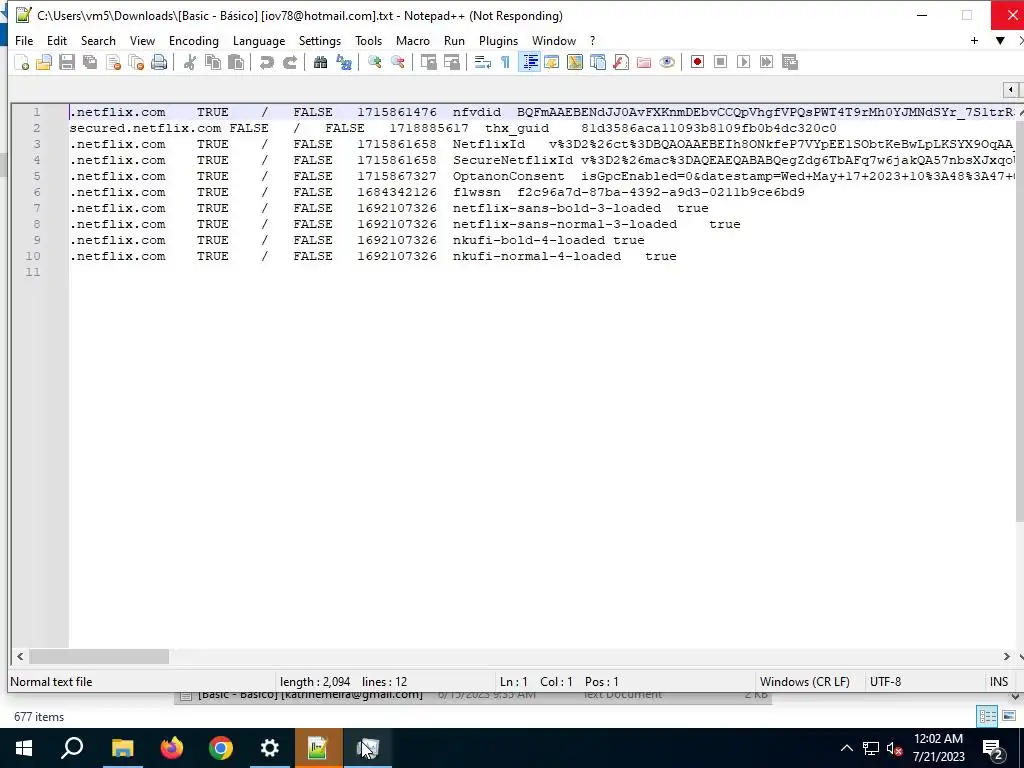Image resolution: width=1024 pixels, height=768 pixels.
Task: Open the Encoding menu
Action: coord(193,40)
